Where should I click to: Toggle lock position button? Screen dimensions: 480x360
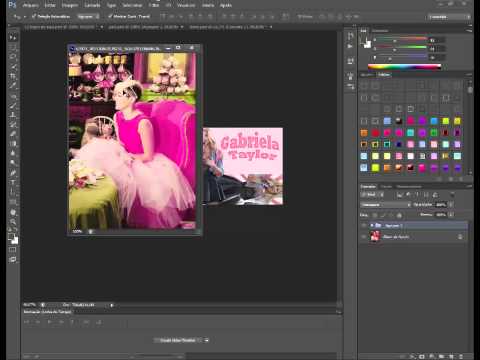point(391,215)
